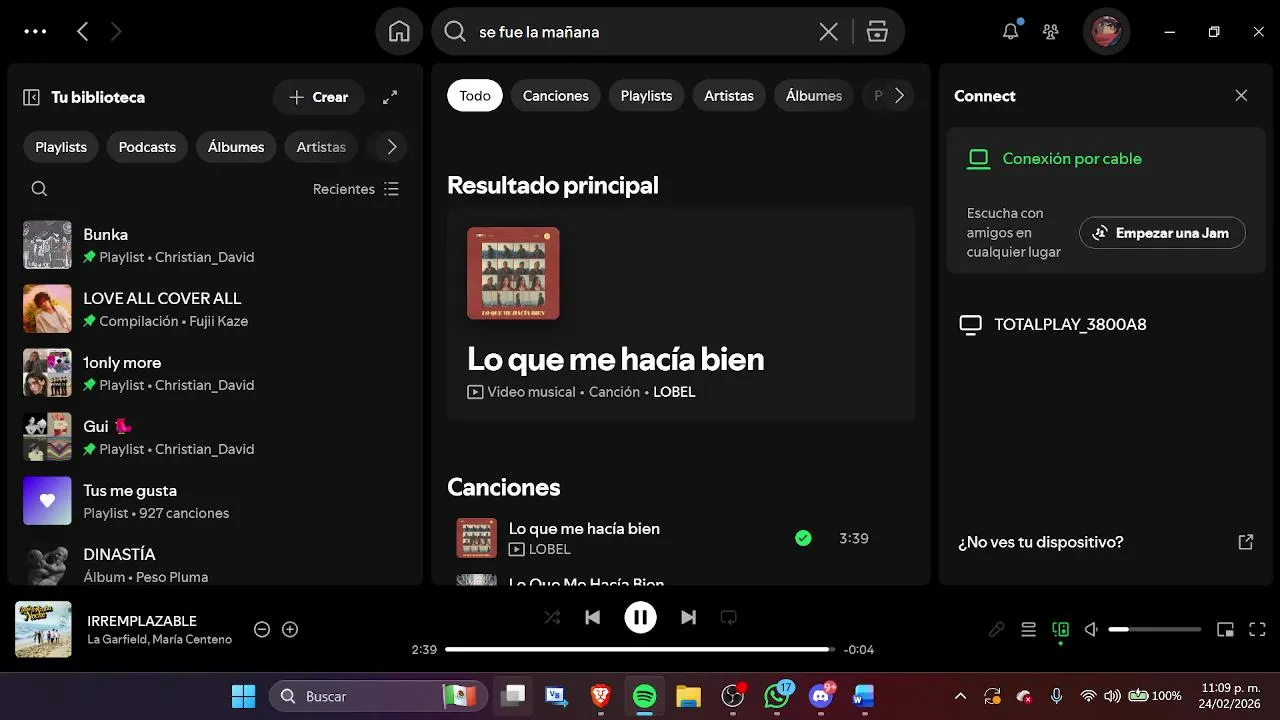Open the Crear menu button
The width and height of the screenshot is (1280, 720).
pyautogui.click(x=319, y=97)
